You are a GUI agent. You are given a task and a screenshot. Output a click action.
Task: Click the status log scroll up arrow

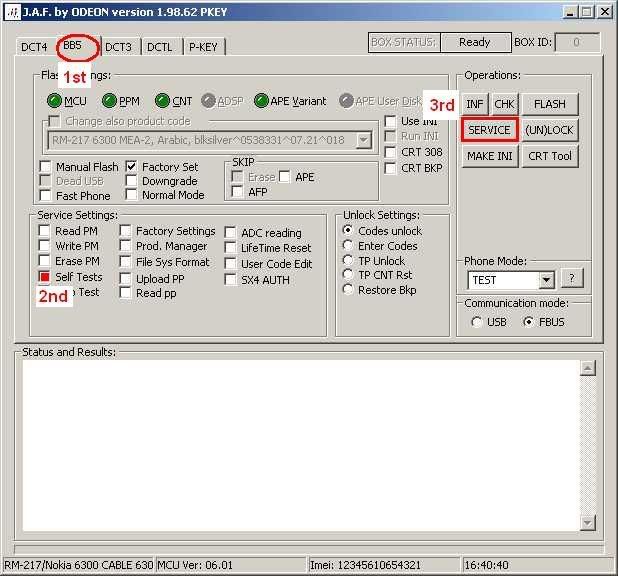588,368
